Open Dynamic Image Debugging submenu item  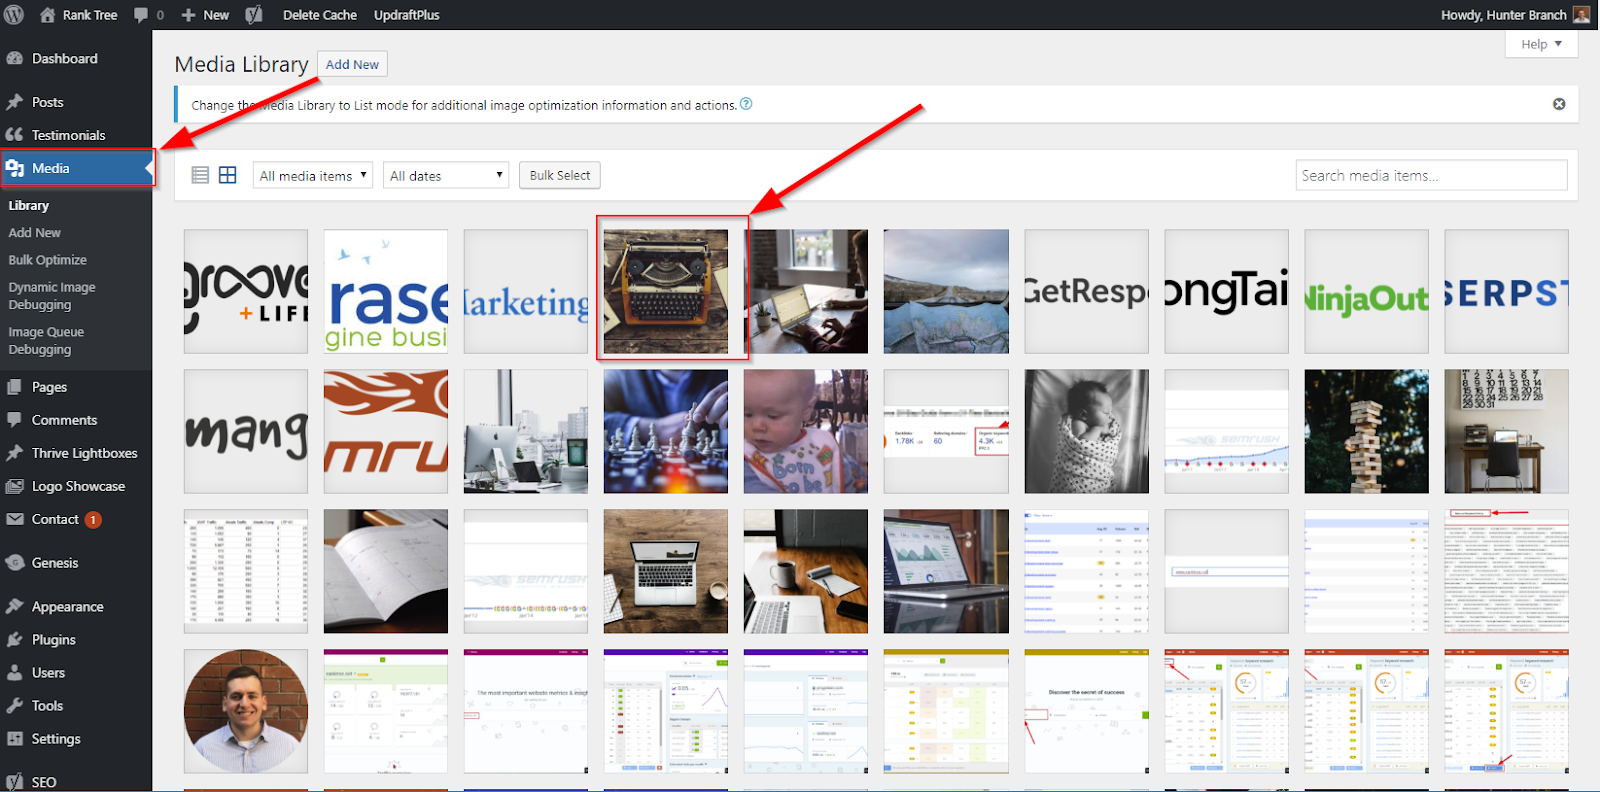pos(52,296)
